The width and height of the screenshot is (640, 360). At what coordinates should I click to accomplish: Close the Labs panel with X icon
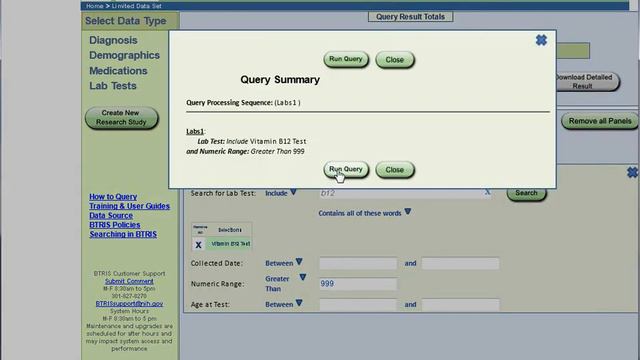pos(632,173)
